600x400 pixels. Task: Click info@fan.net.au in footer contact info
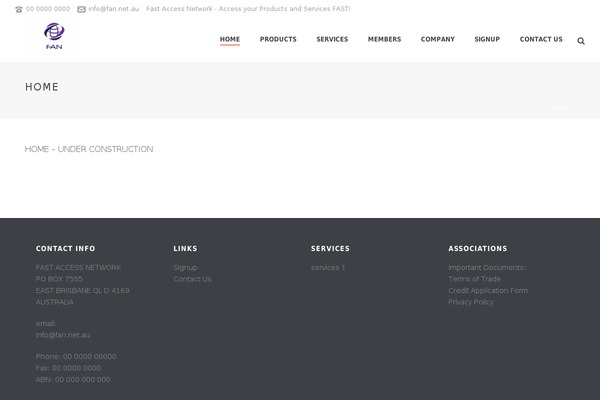tap(63, 335)
